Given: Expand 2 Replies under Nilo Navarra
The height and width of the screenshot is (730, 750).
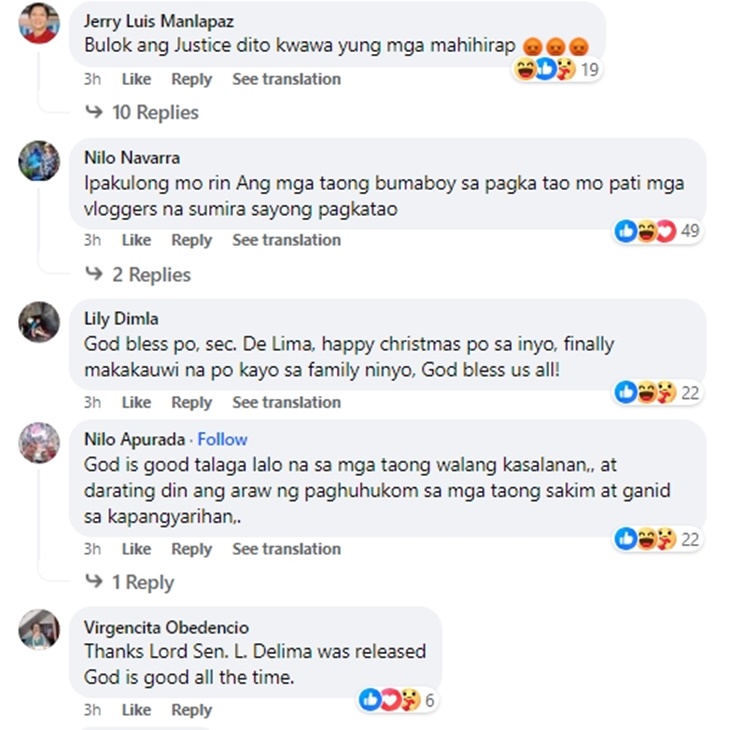Looking at the screenshot, I should (138, 275).
